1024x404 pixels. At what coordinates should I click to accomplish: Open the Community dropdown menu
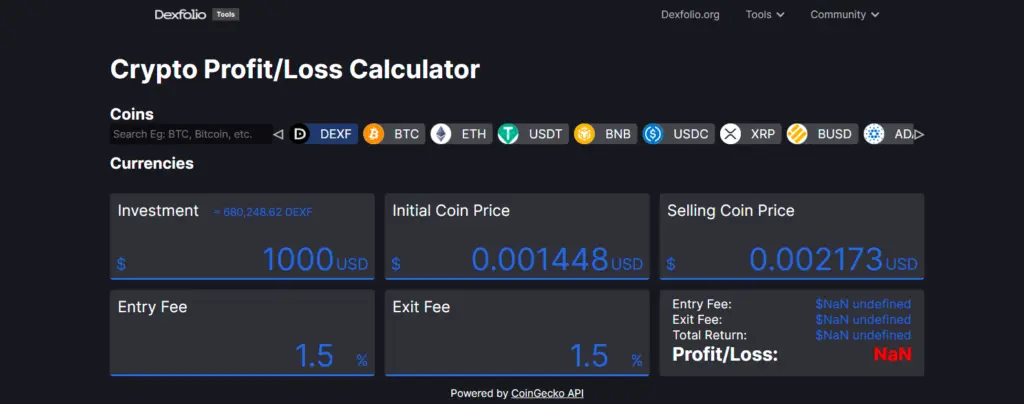pyautogui.click(x=845, y=15)
